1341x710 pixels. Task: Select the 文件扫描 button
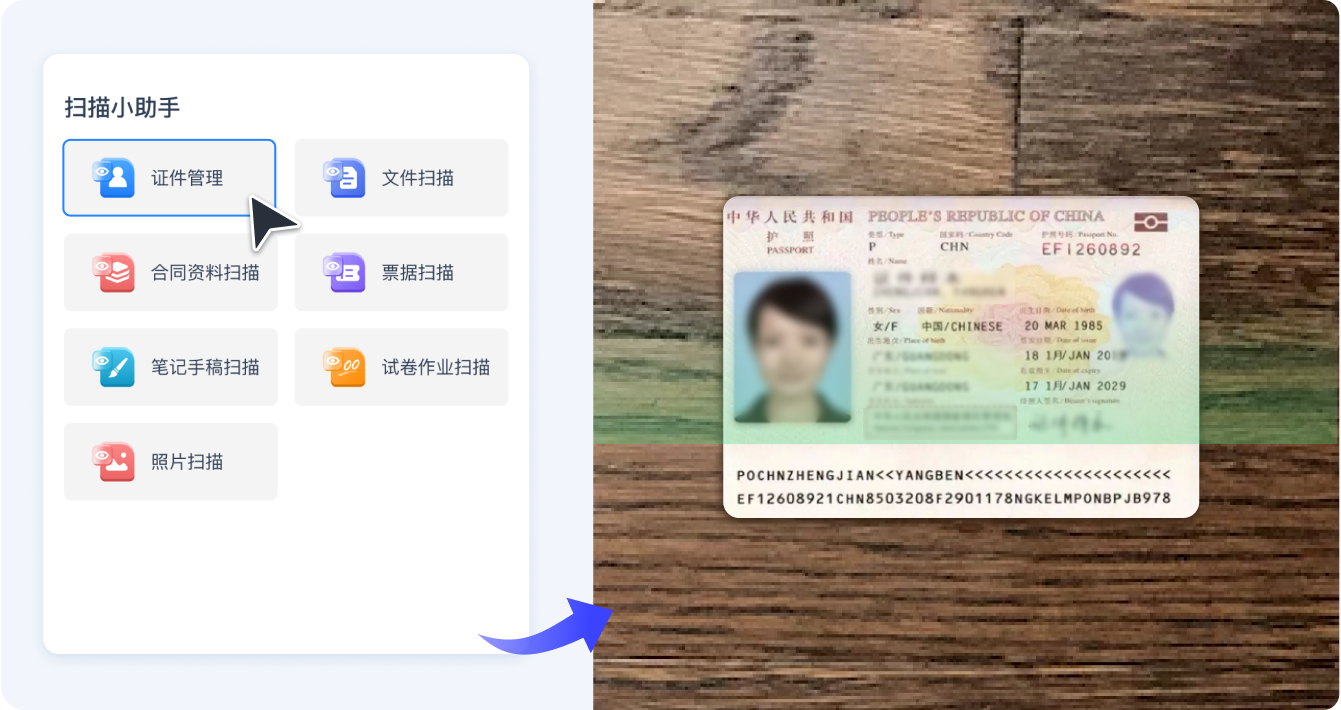coord(401,178)
